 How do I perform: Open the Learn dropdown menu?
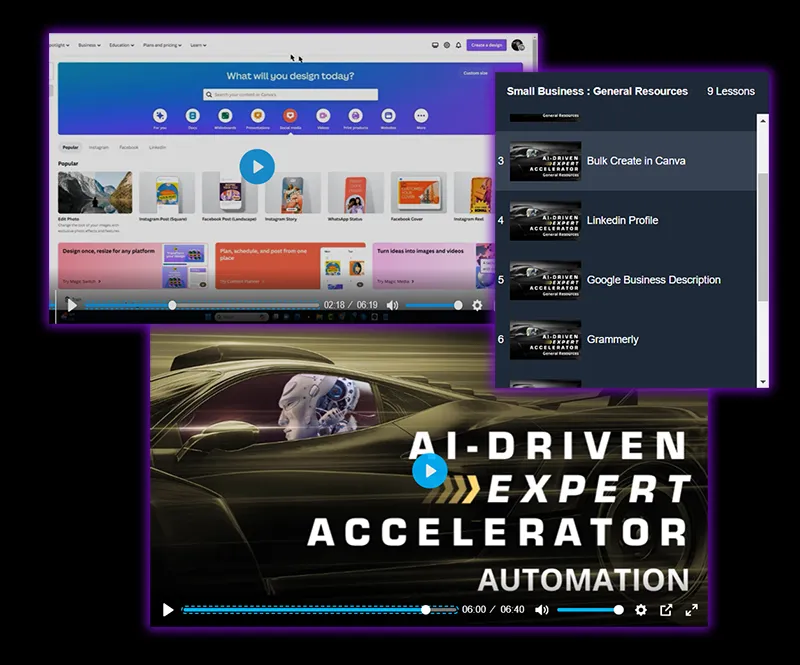tap(198, 45)
